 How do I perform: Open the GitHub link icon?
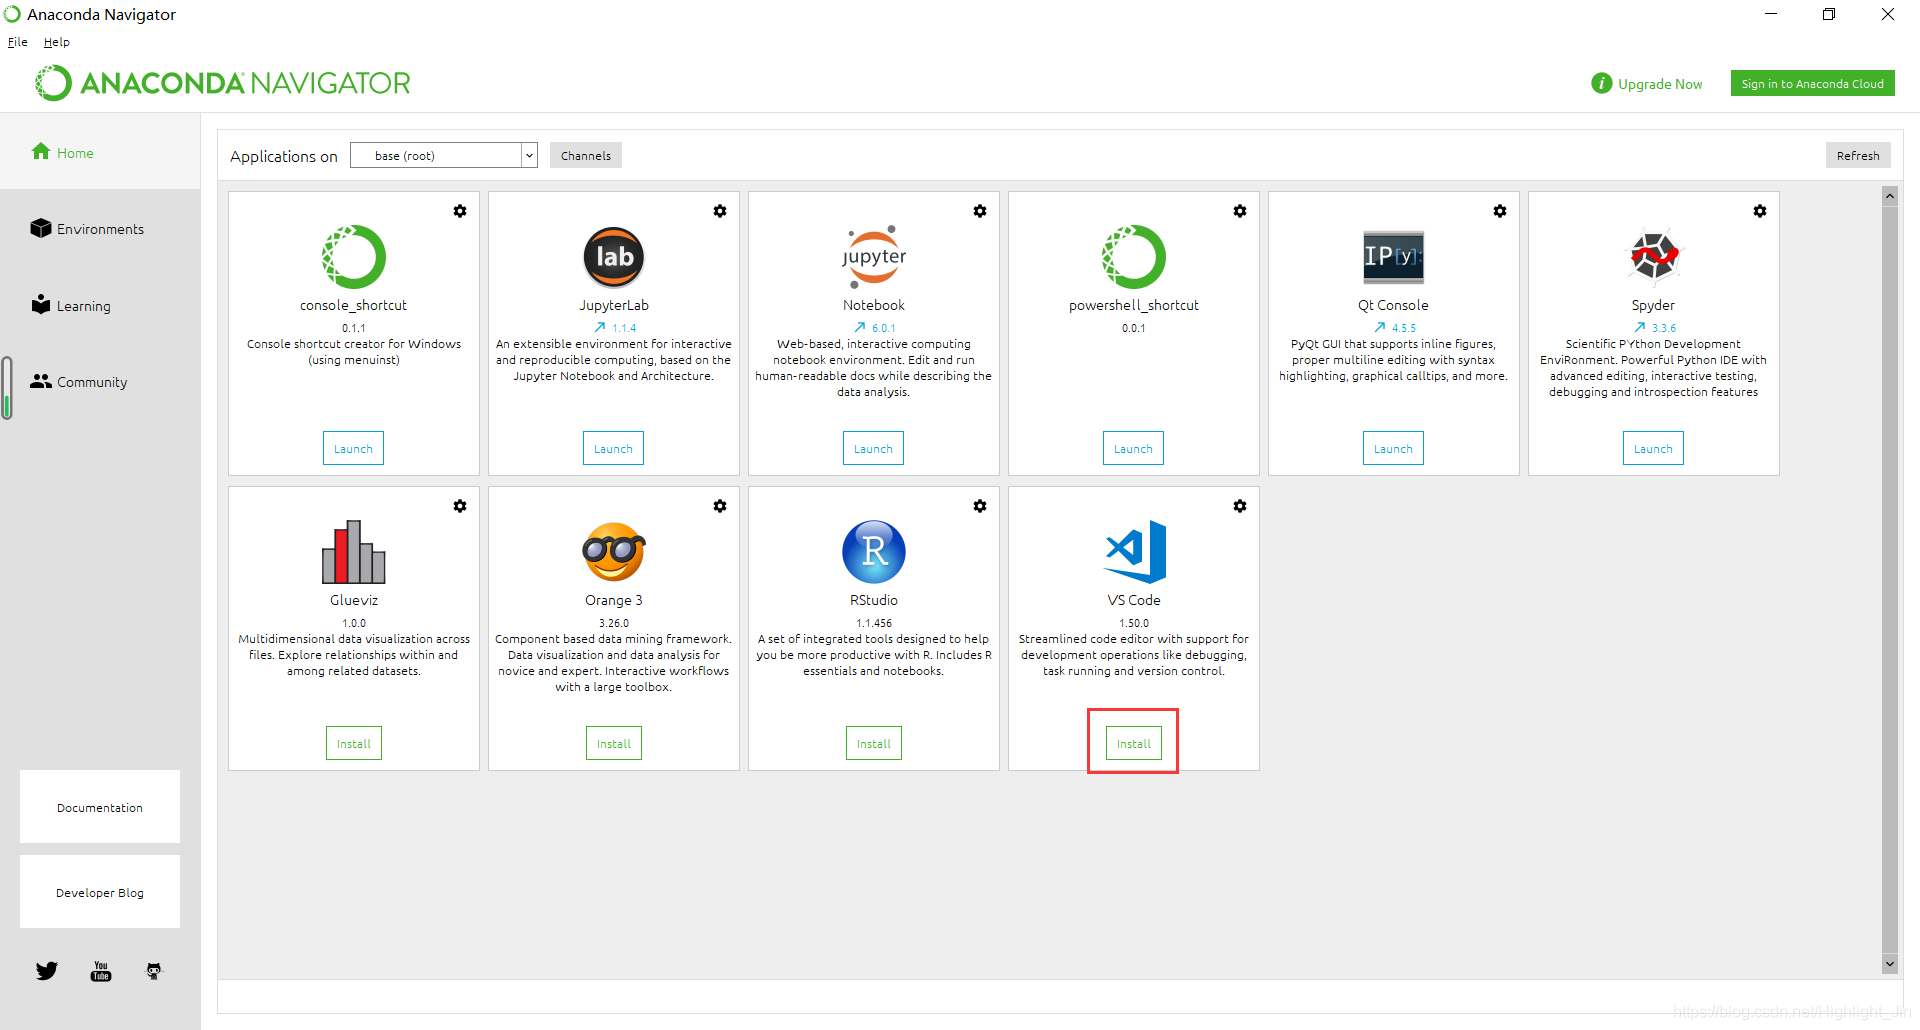154,971
